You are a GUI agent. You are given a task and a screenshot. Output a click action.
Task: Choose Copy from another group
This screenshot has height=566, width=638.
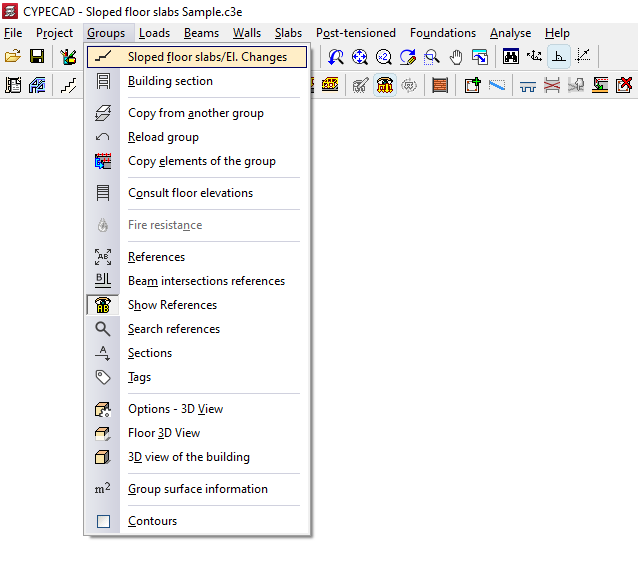click(x=197, y=113)
